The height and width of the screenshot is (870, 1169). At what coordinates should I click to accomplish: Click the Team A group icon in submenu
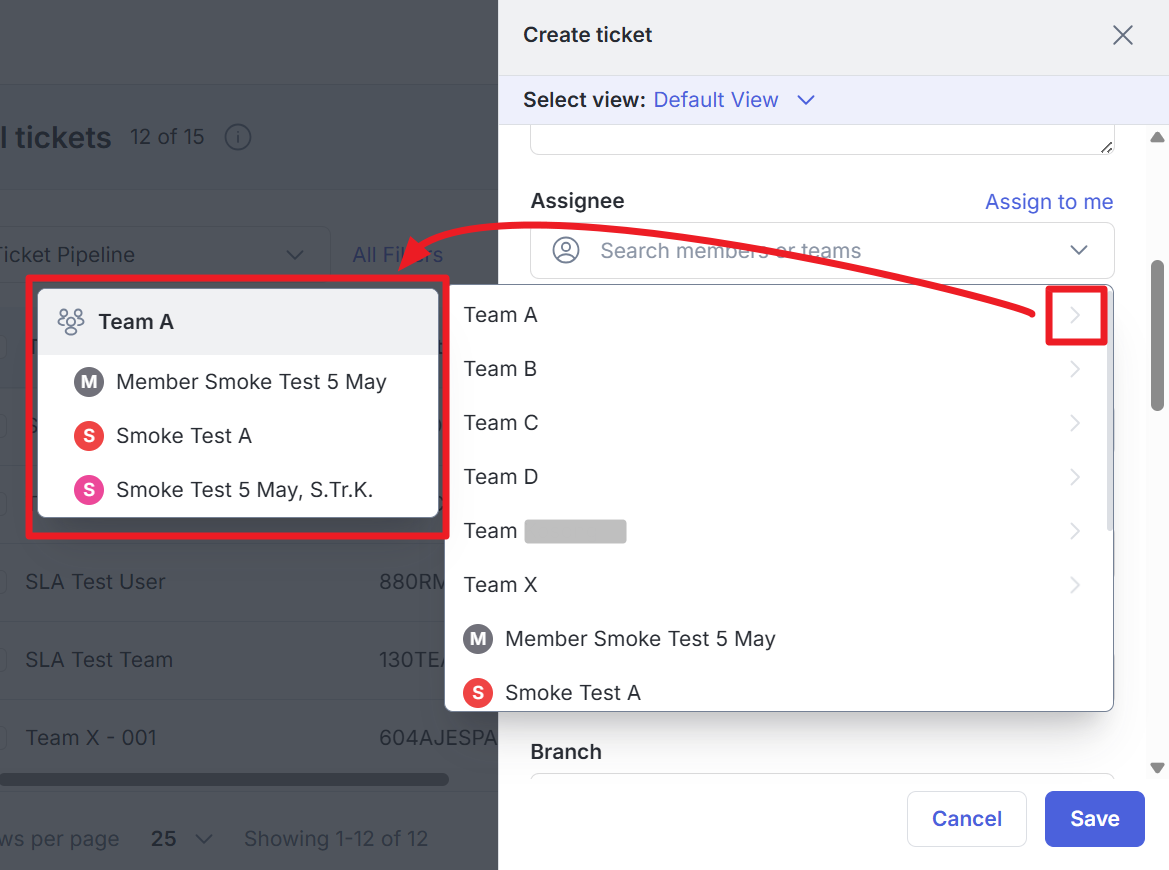pos(70,321)
